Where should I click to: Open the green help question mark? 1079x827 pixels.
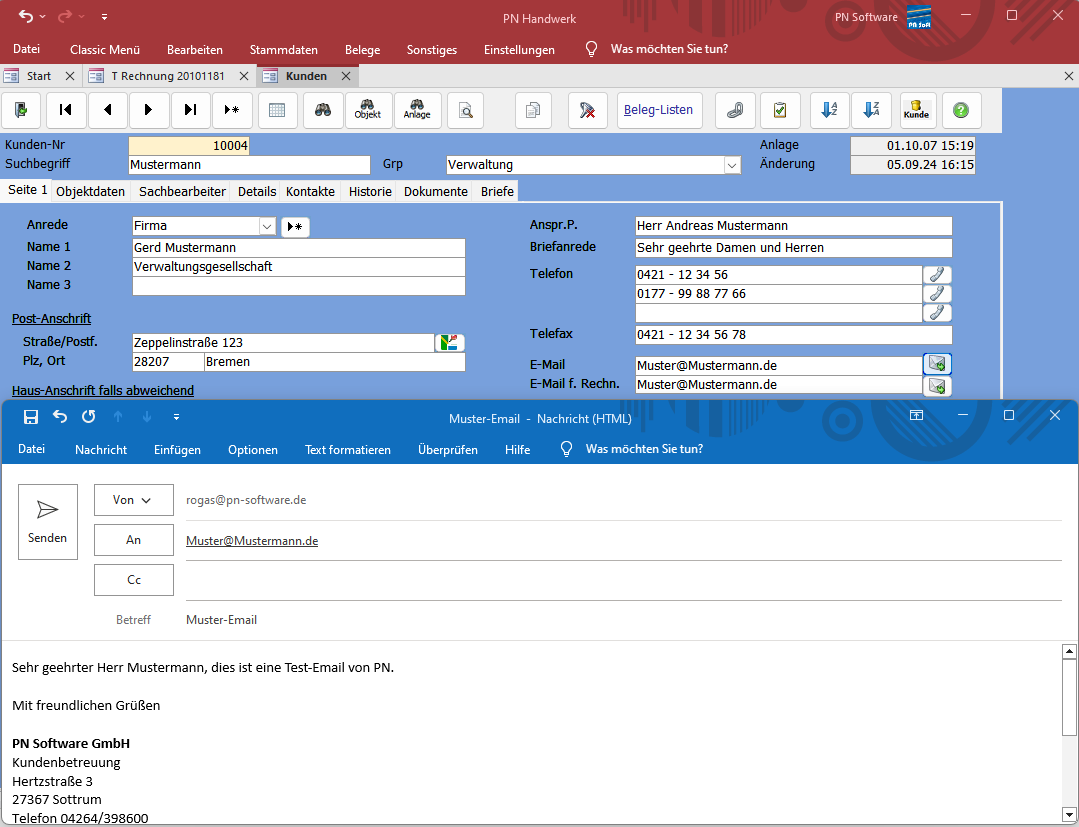coord(961,110)
